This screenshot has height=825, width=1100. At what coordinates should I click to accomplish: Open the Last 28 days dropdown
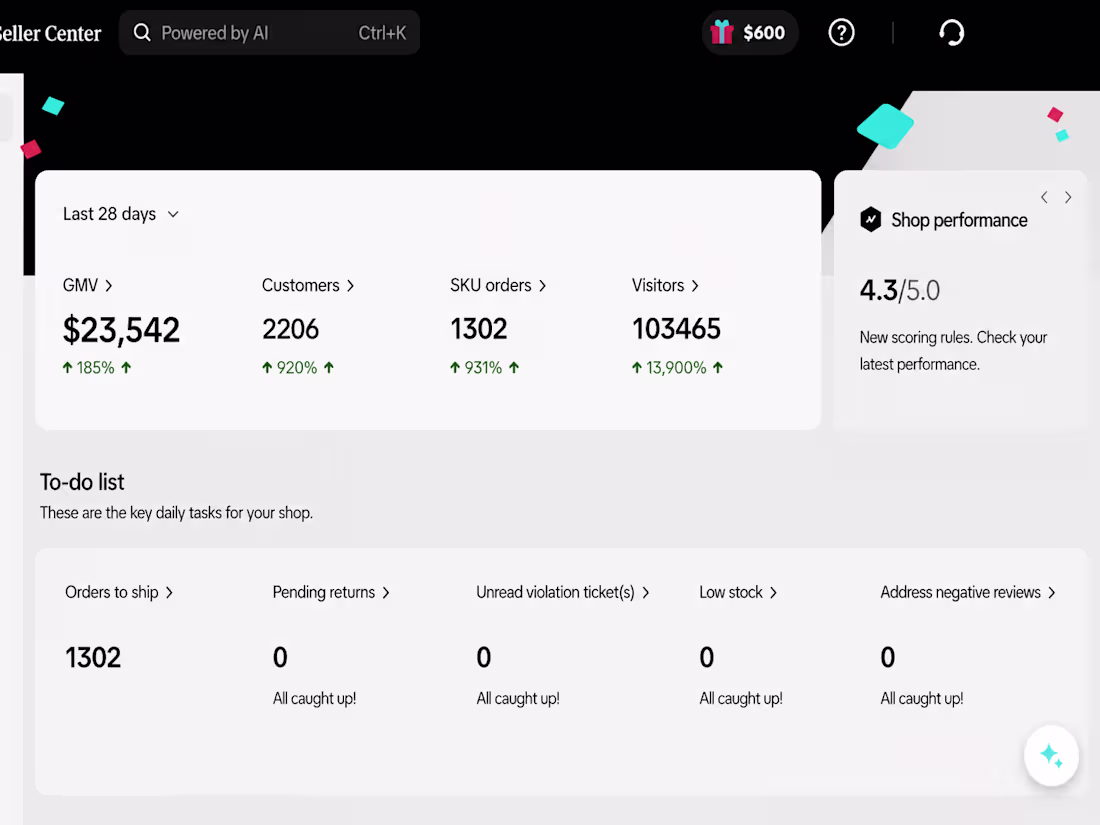[x=121, y=214]
